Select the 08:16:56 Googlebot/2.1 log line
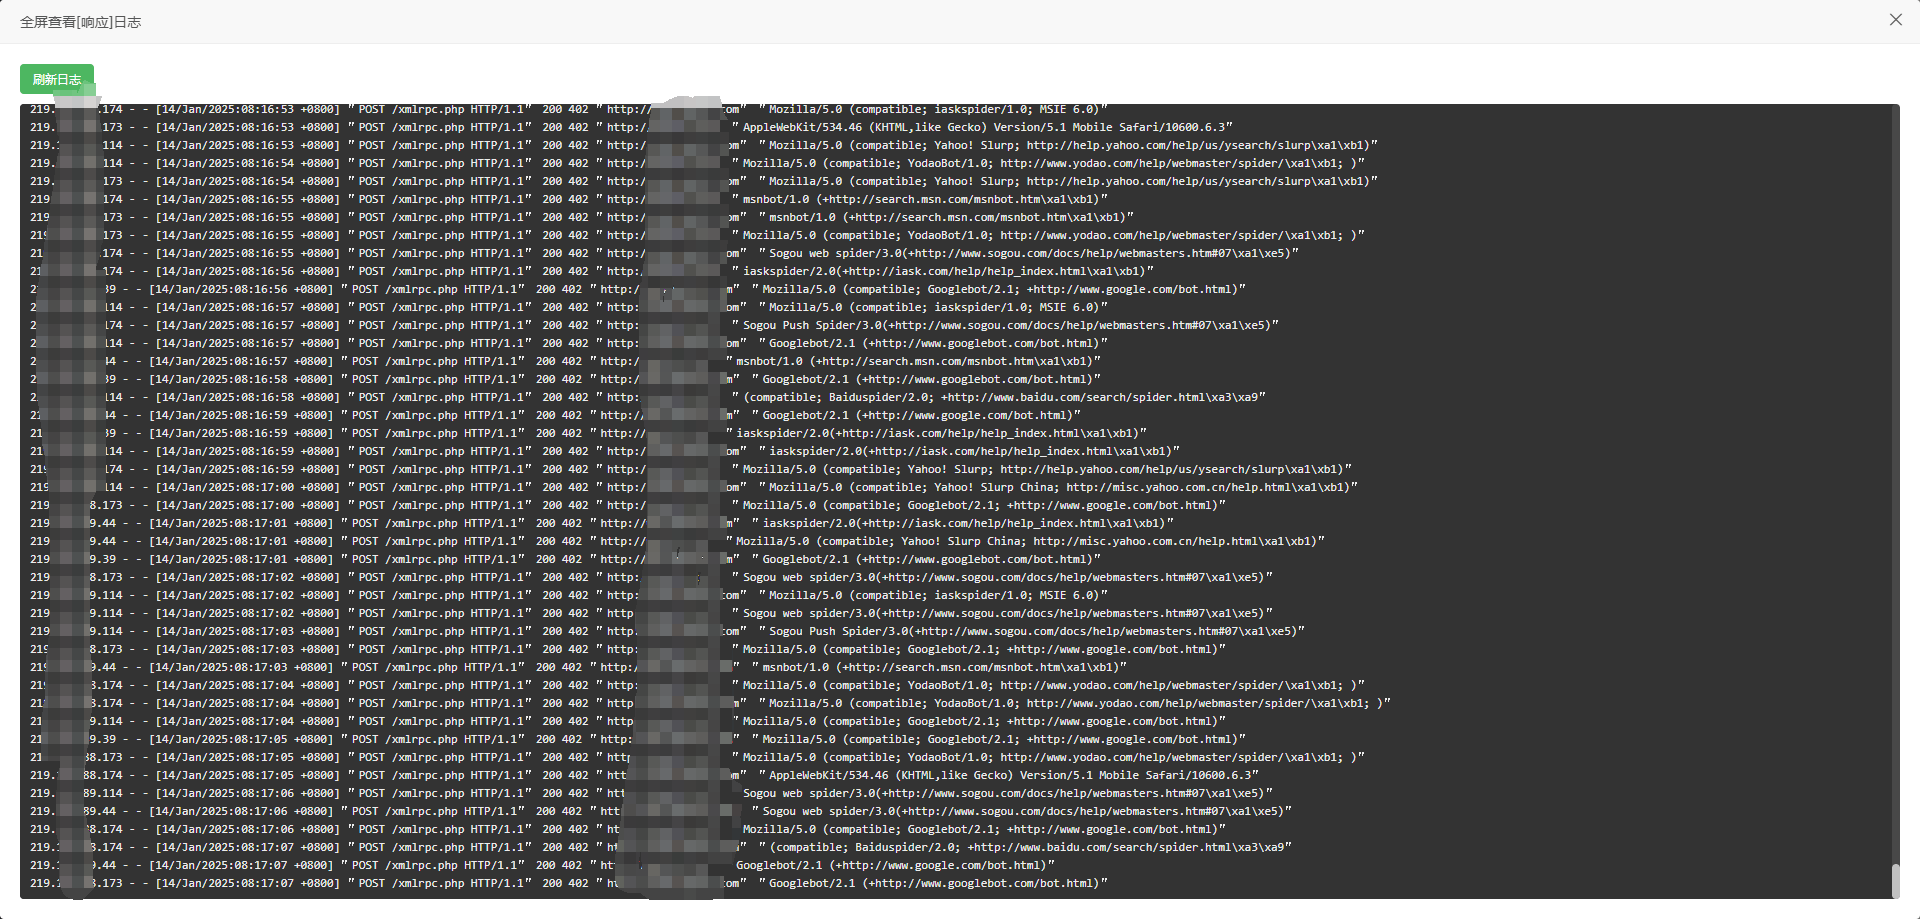The width and height of the screenshot is (1920, 919). [638, 289]
